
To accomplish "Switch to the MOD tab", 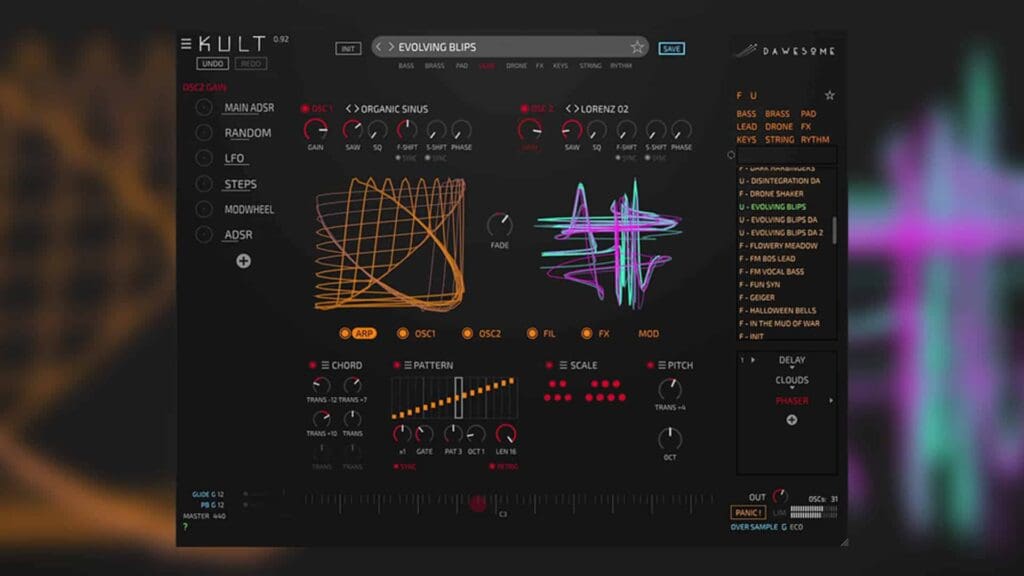I will pyautogui.click(x=648, y=333).
